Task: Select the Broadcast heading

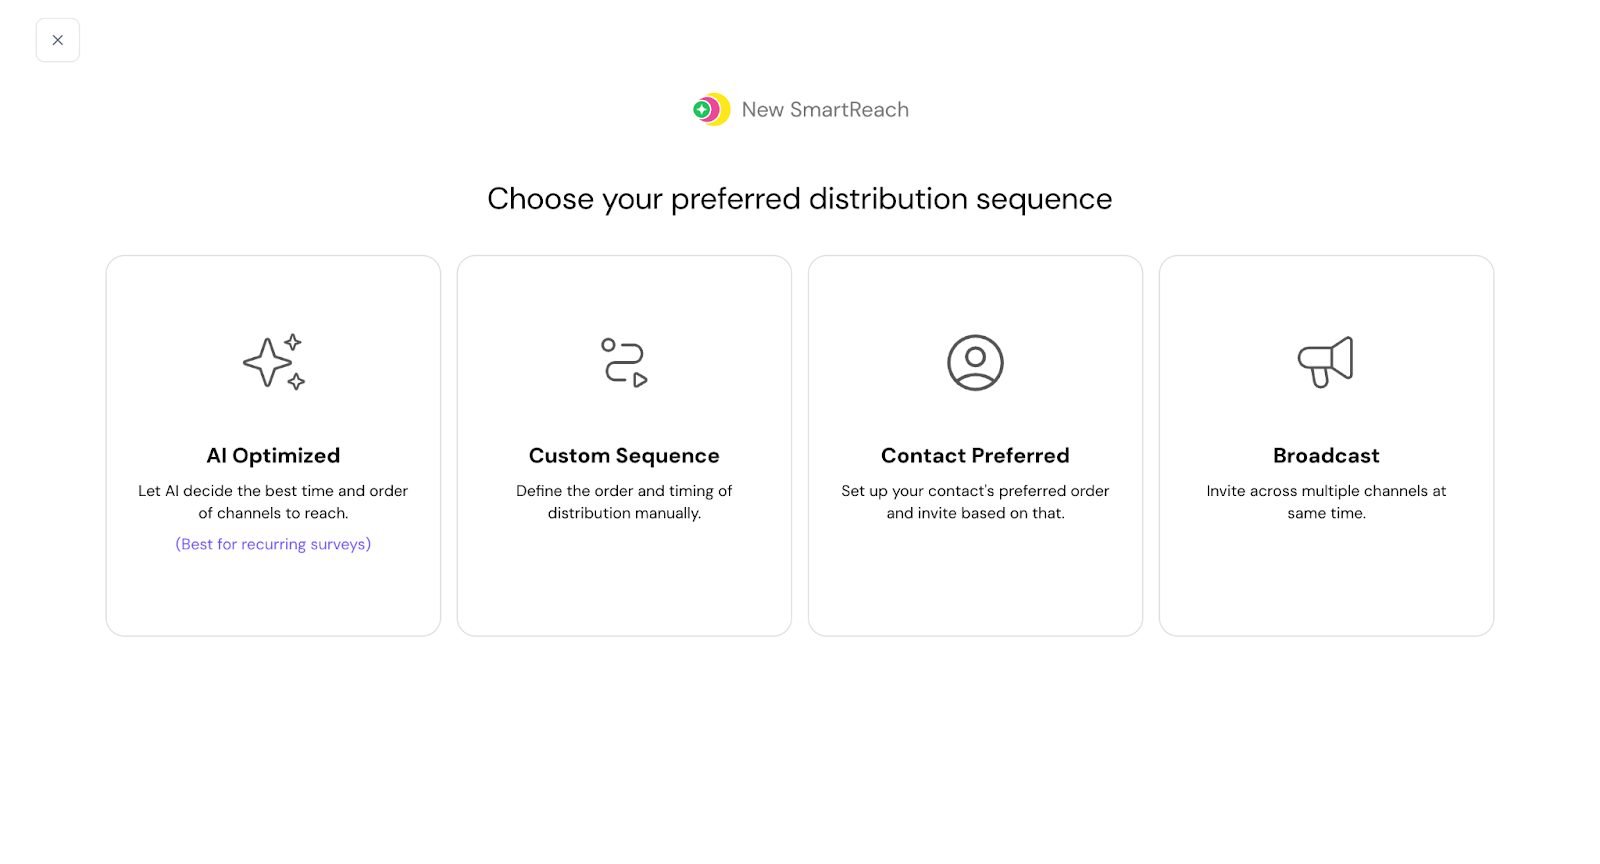Action: point(1326,456)
